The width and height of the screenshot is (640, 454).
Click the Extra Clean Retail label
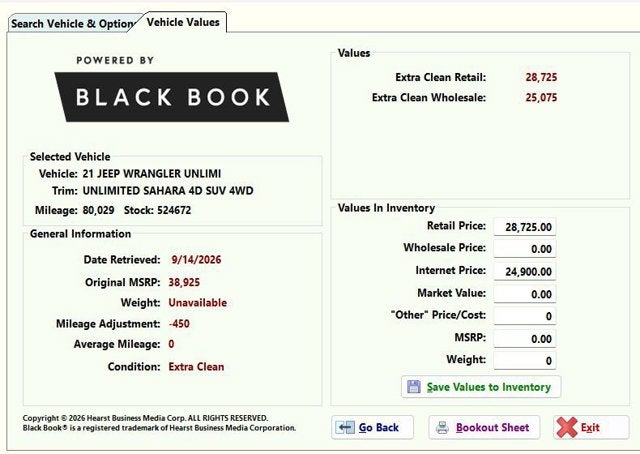coord(441,77)
